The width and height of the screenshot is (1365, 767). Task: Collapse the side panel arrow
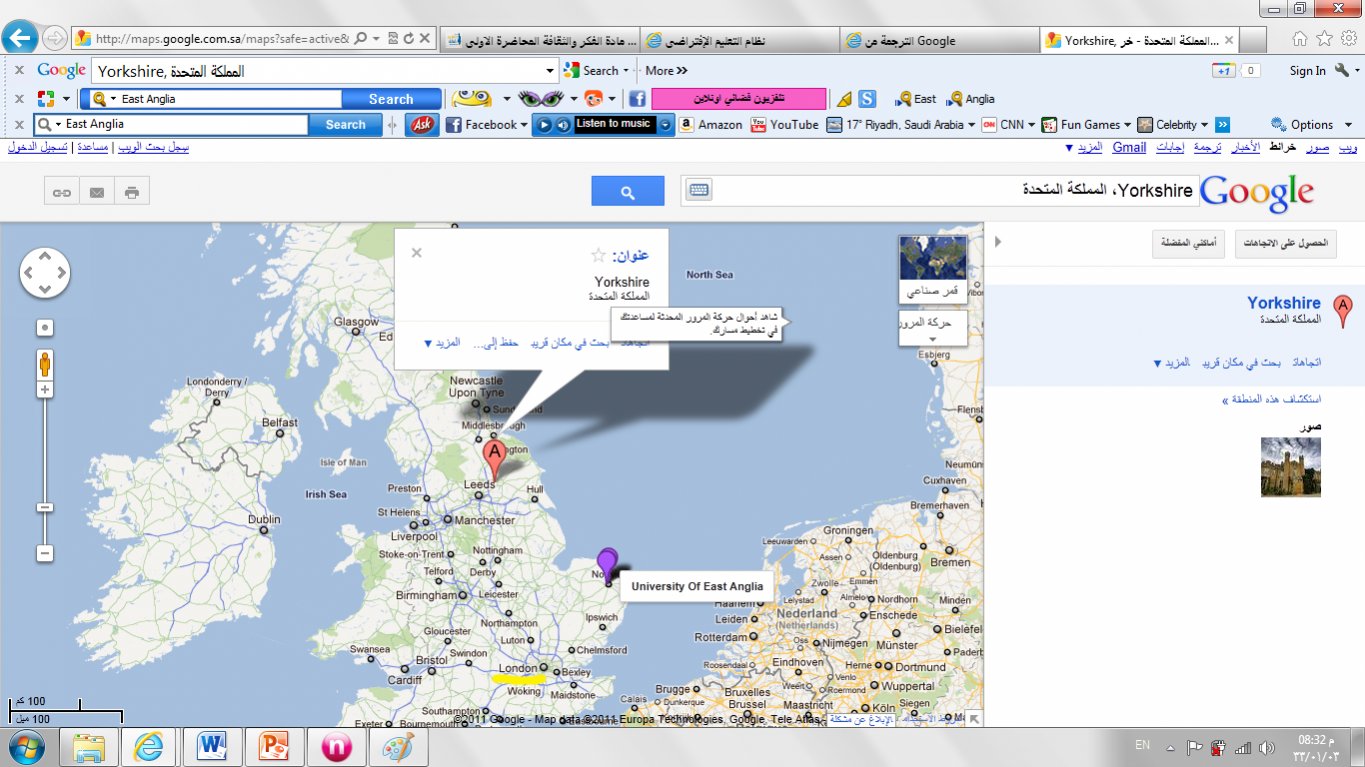click(996, 242)
